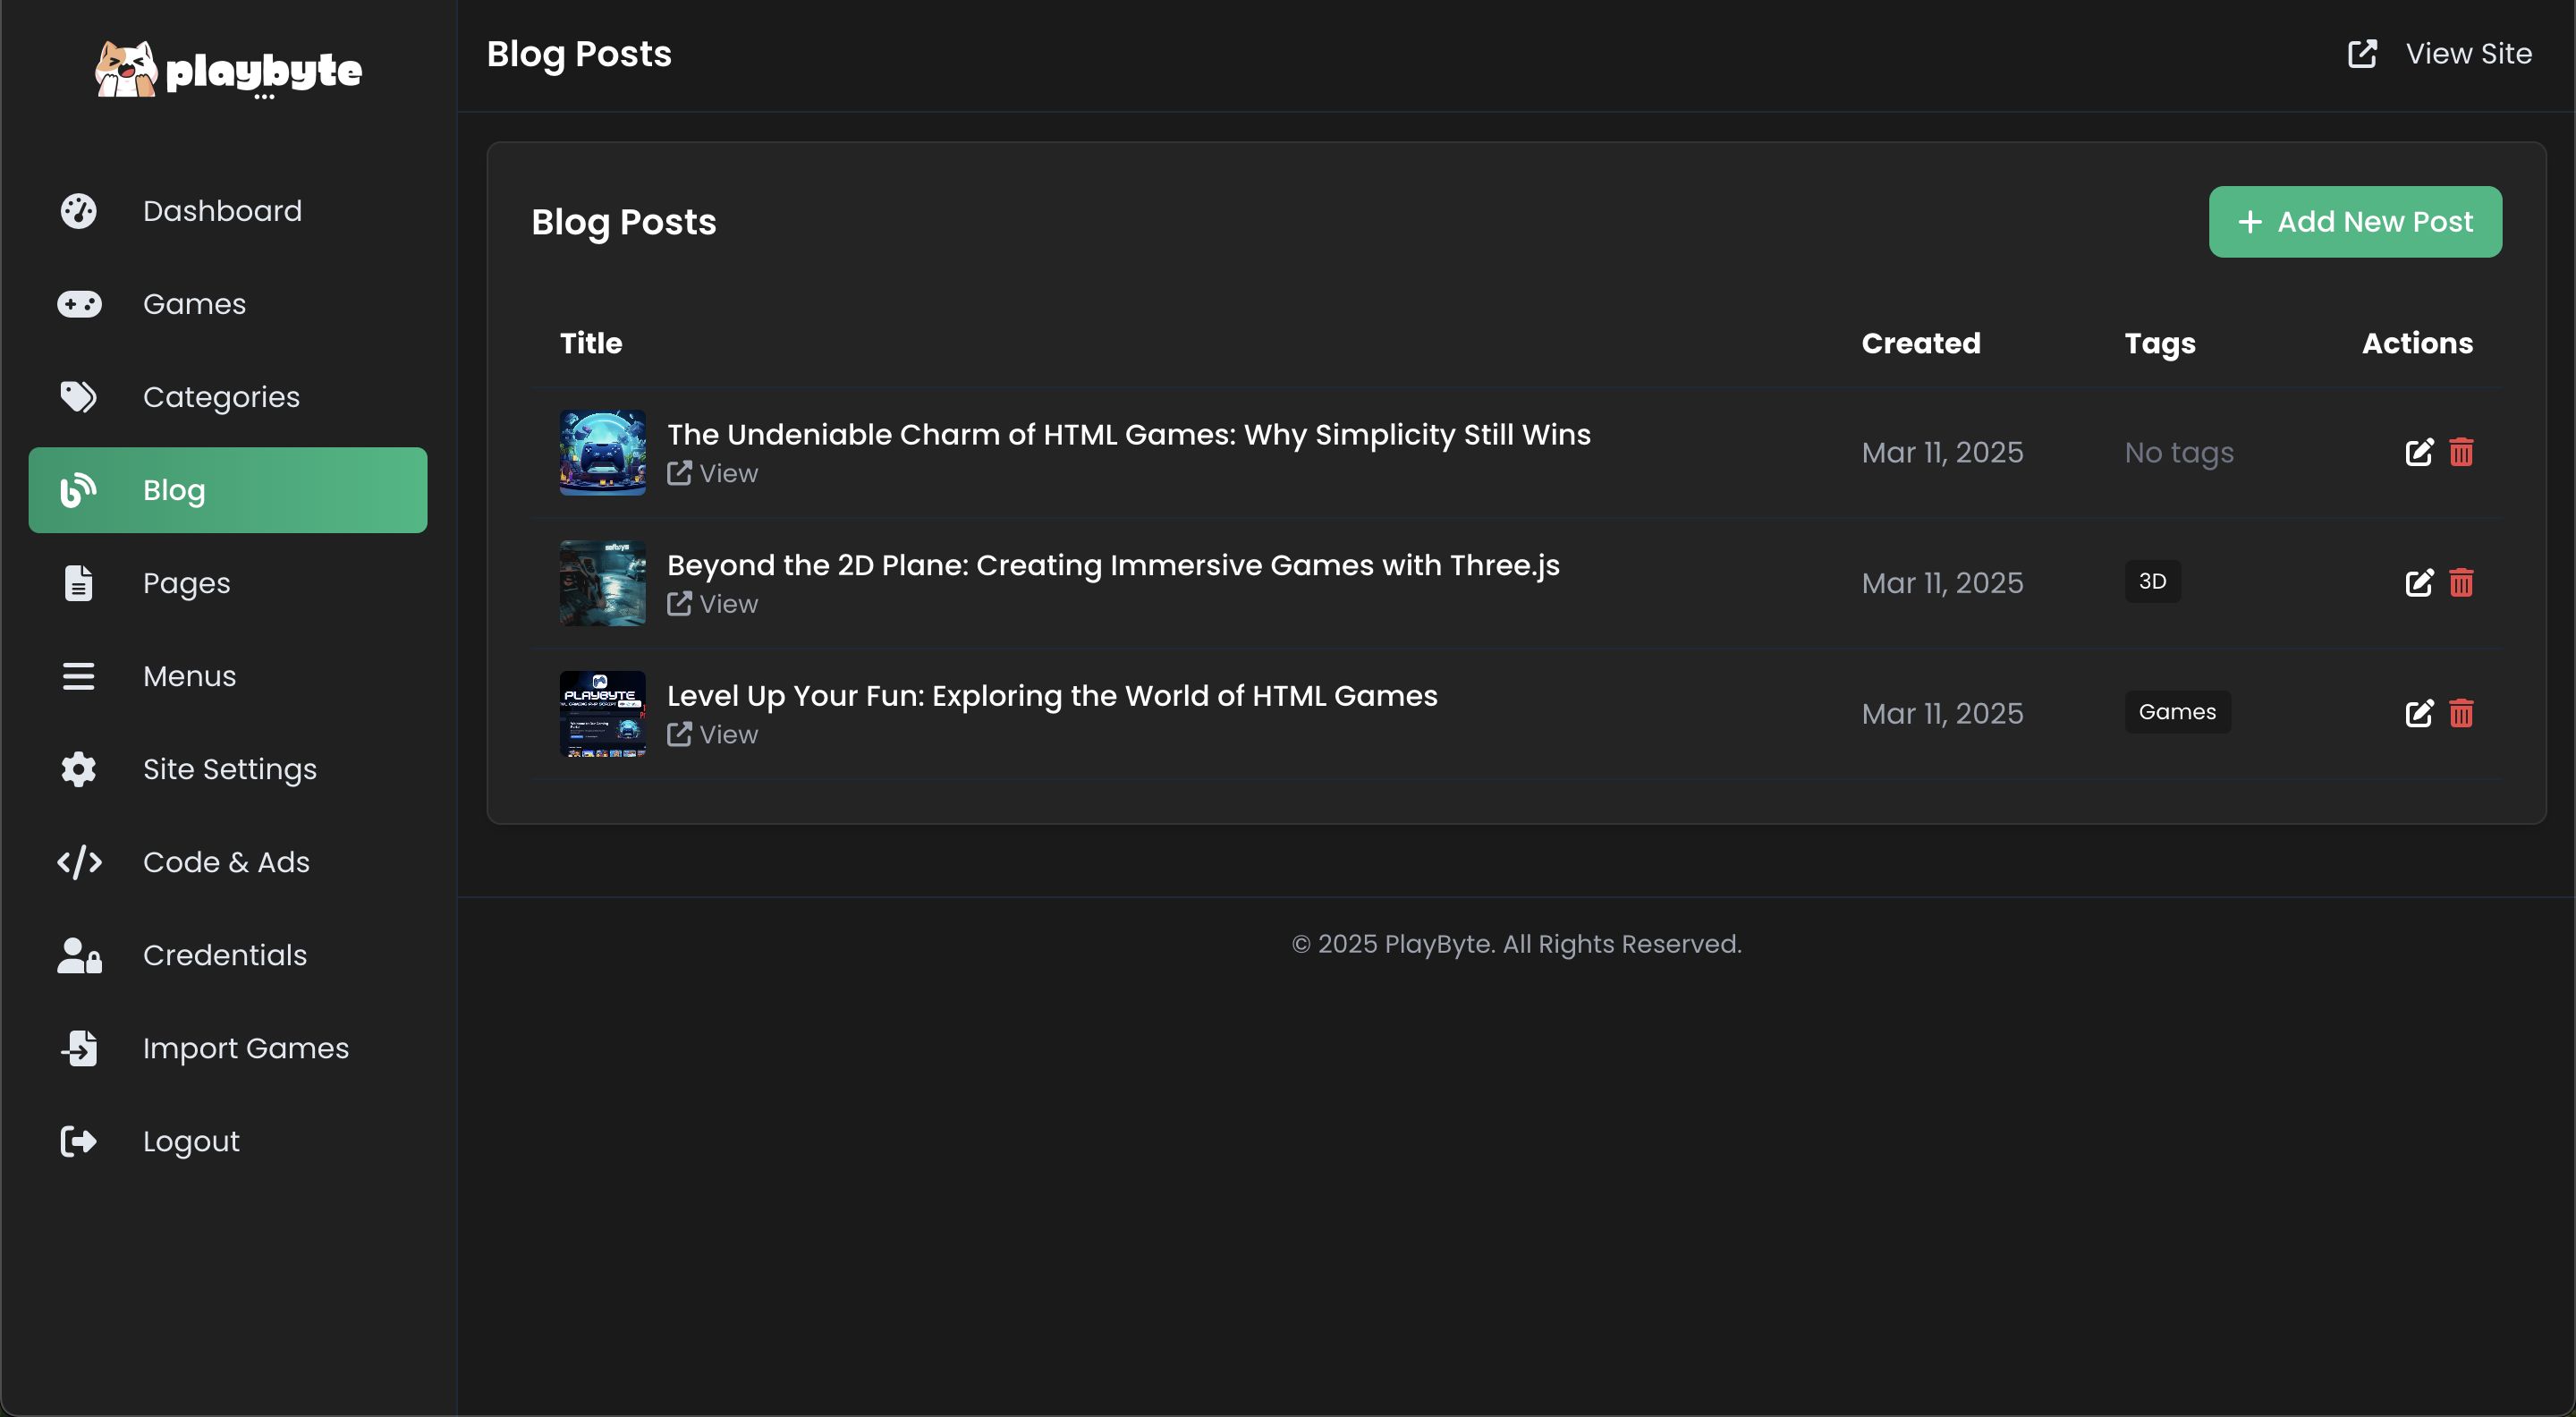Go to Pages menu item
This screenshot has width=2576, height=1417.
point(186,583)
